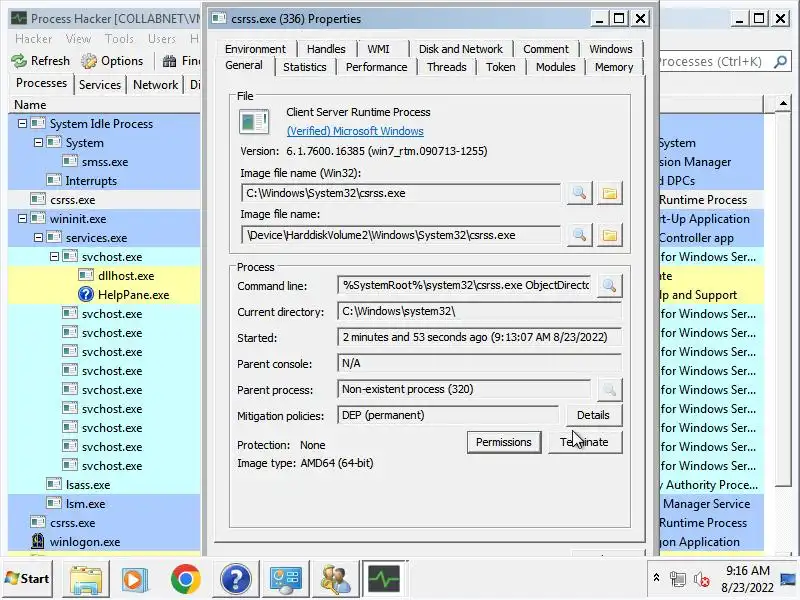The height and width of the screenshot is (600, 800).
Task: Open the Hacker menu
Action: coord(33,39)
